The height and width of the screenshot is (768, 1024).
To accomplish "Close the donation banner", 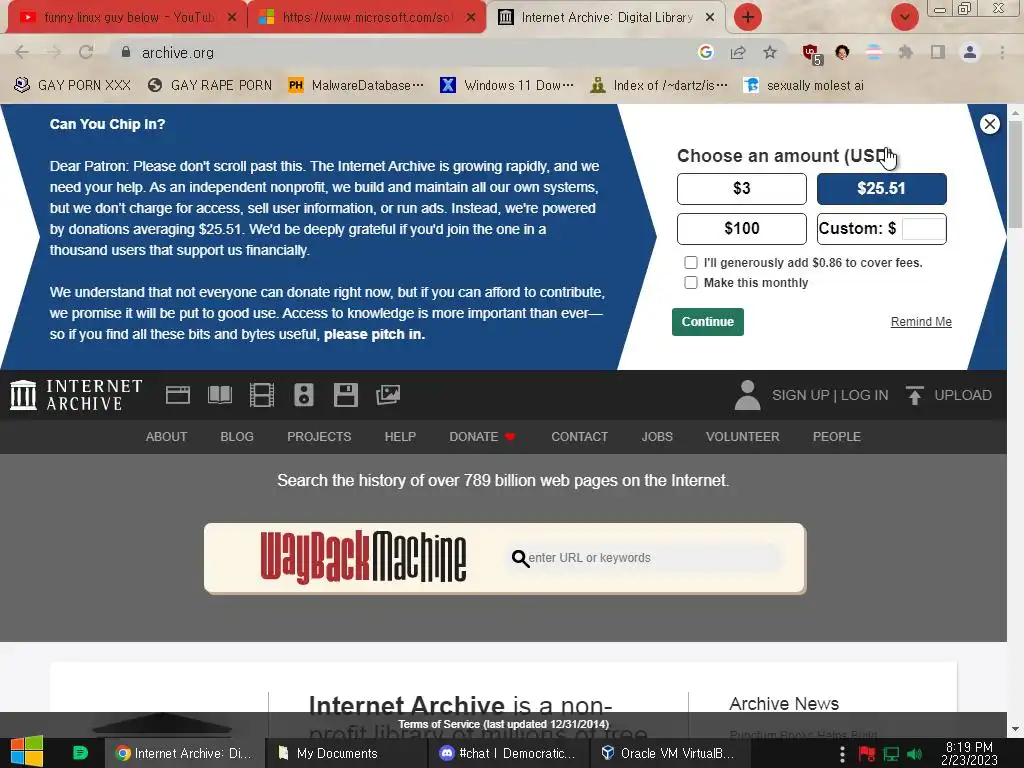I will point(989,124).
